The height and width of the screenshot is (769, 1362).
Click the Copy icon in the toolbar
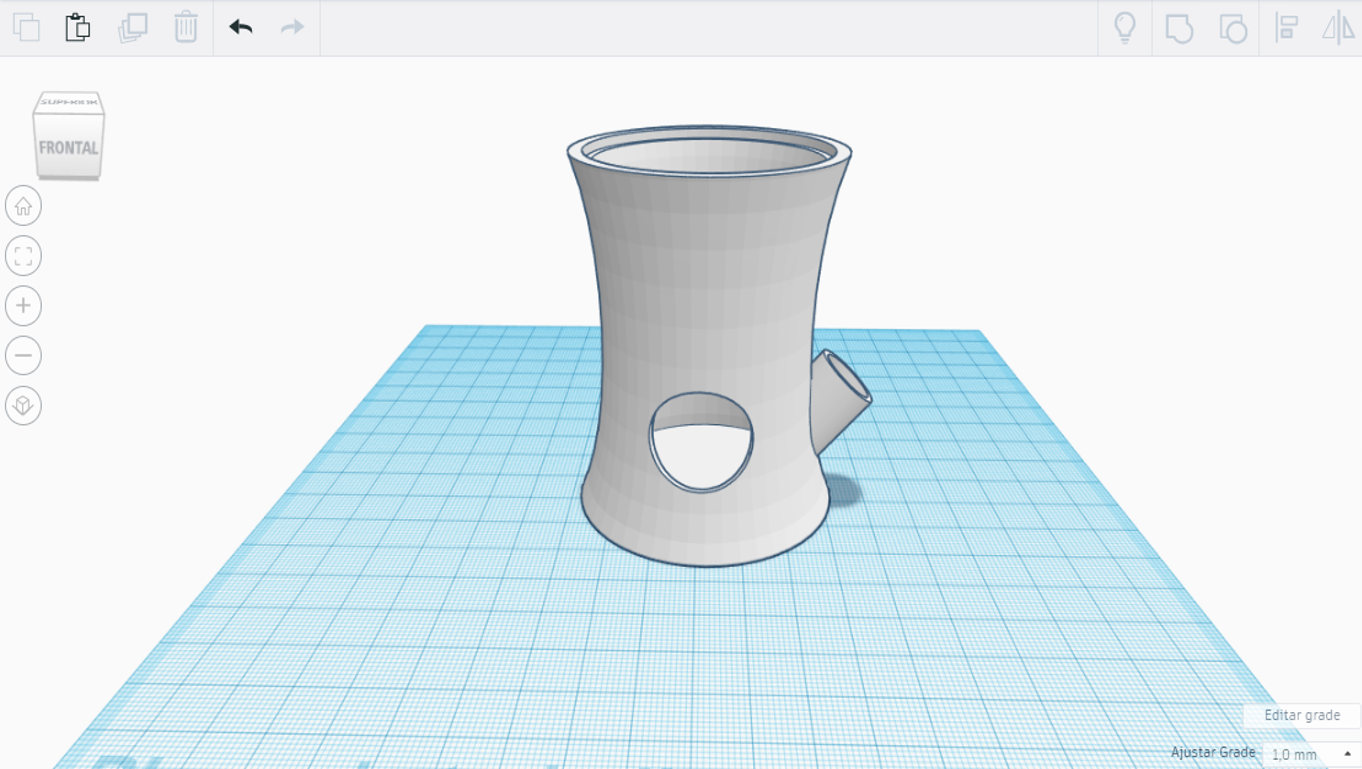pos(27,27)
